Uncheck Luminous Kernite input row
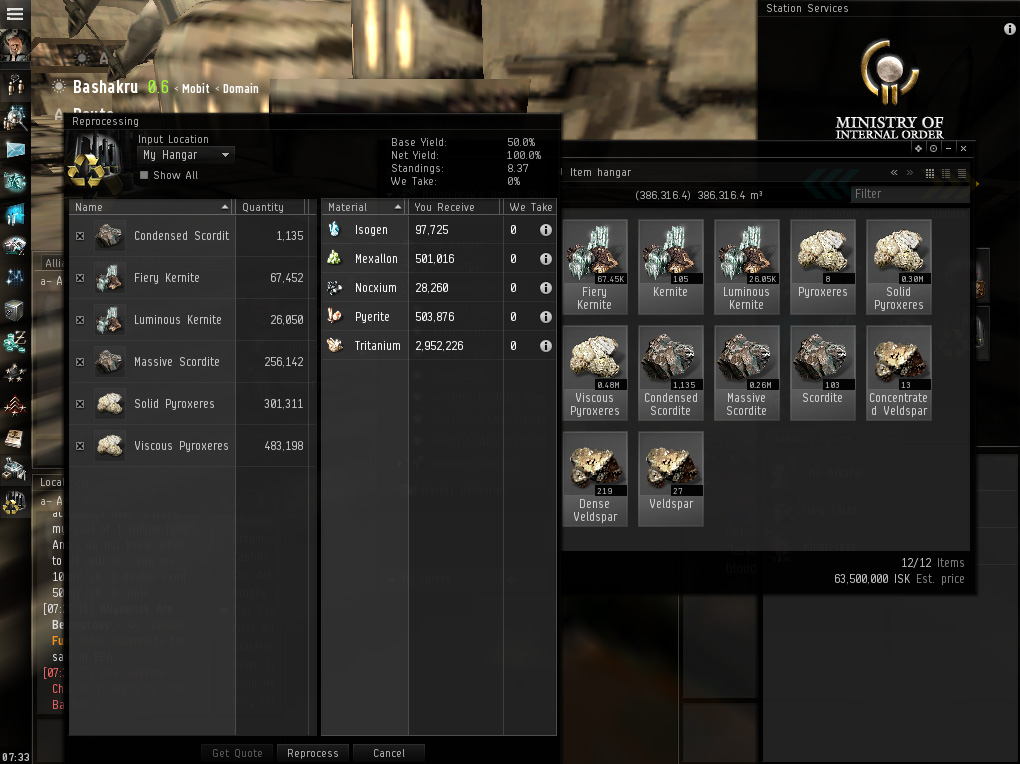Image resolution: width=1020 pixels, height=764 pixels. pyautogui.click(x=79, y=320)
